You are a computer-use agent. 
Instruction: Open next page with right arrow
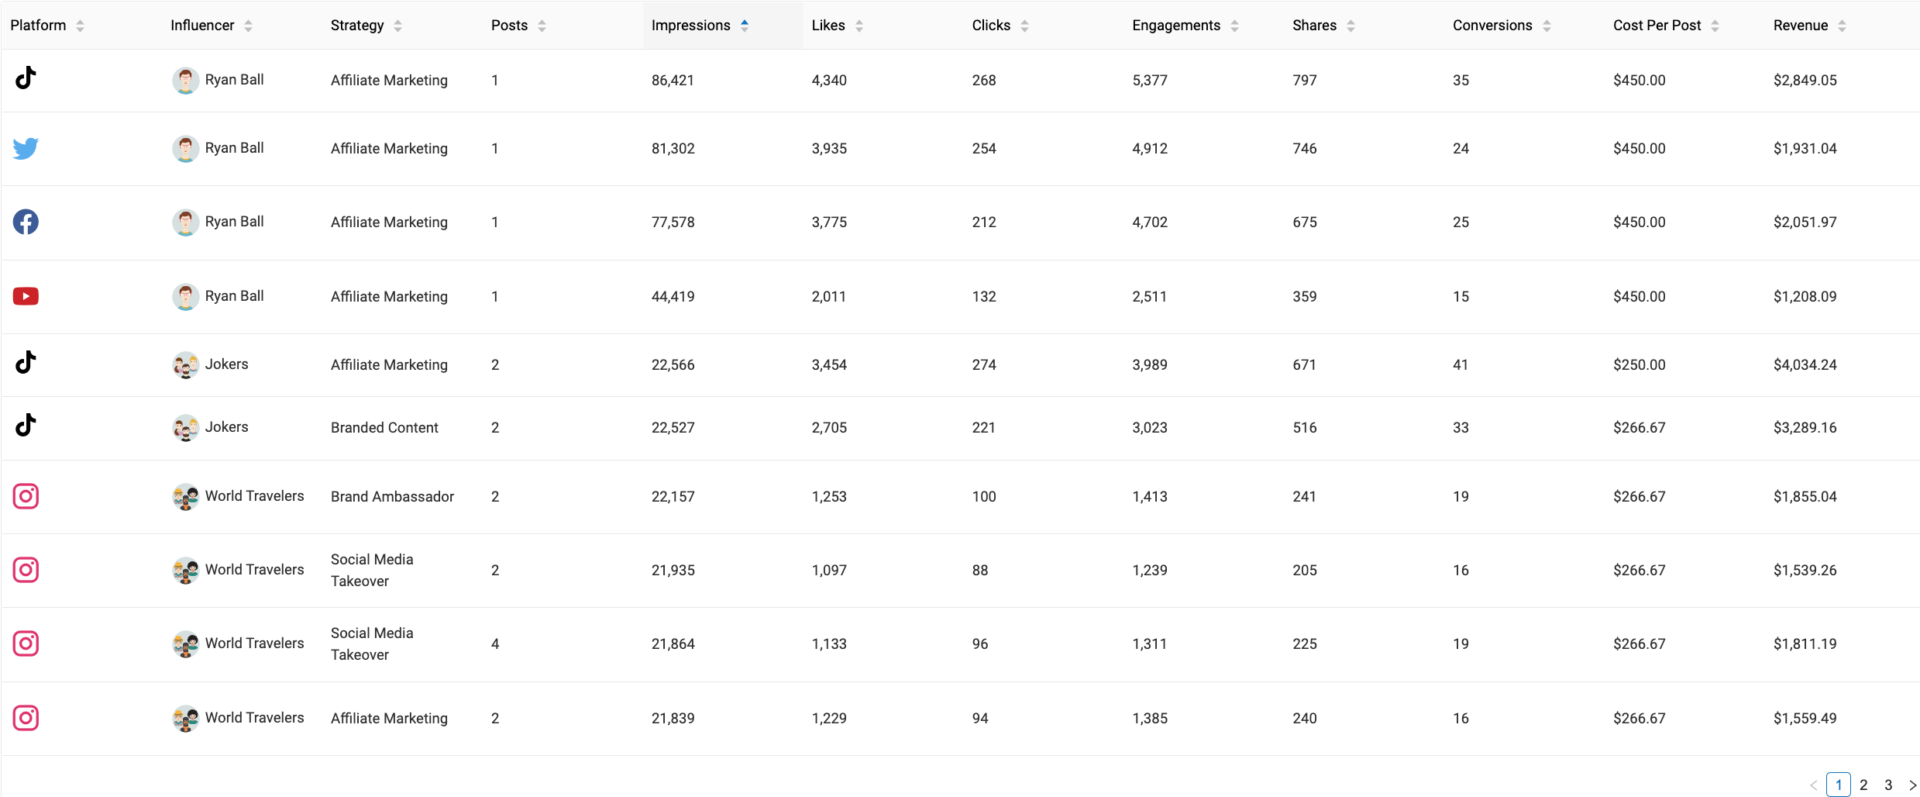click(x=1912, y=785)
